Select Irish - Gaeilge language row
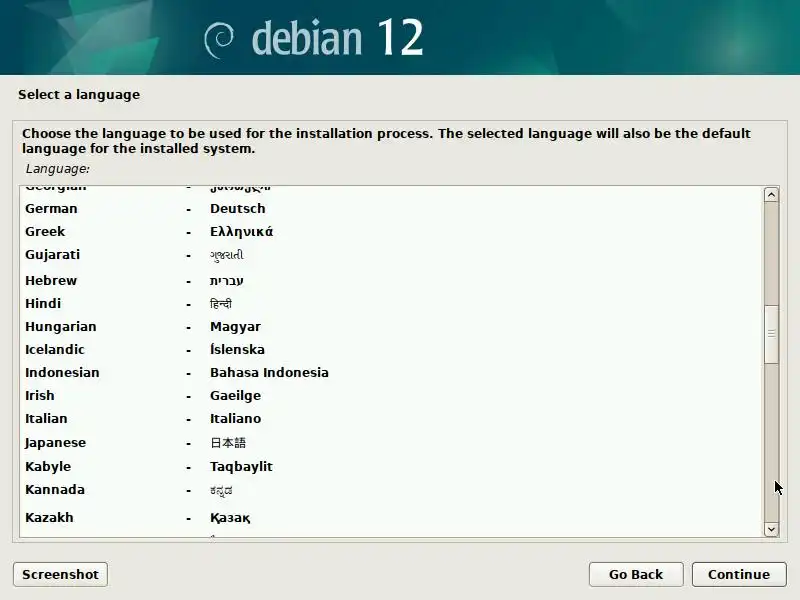 392,395
